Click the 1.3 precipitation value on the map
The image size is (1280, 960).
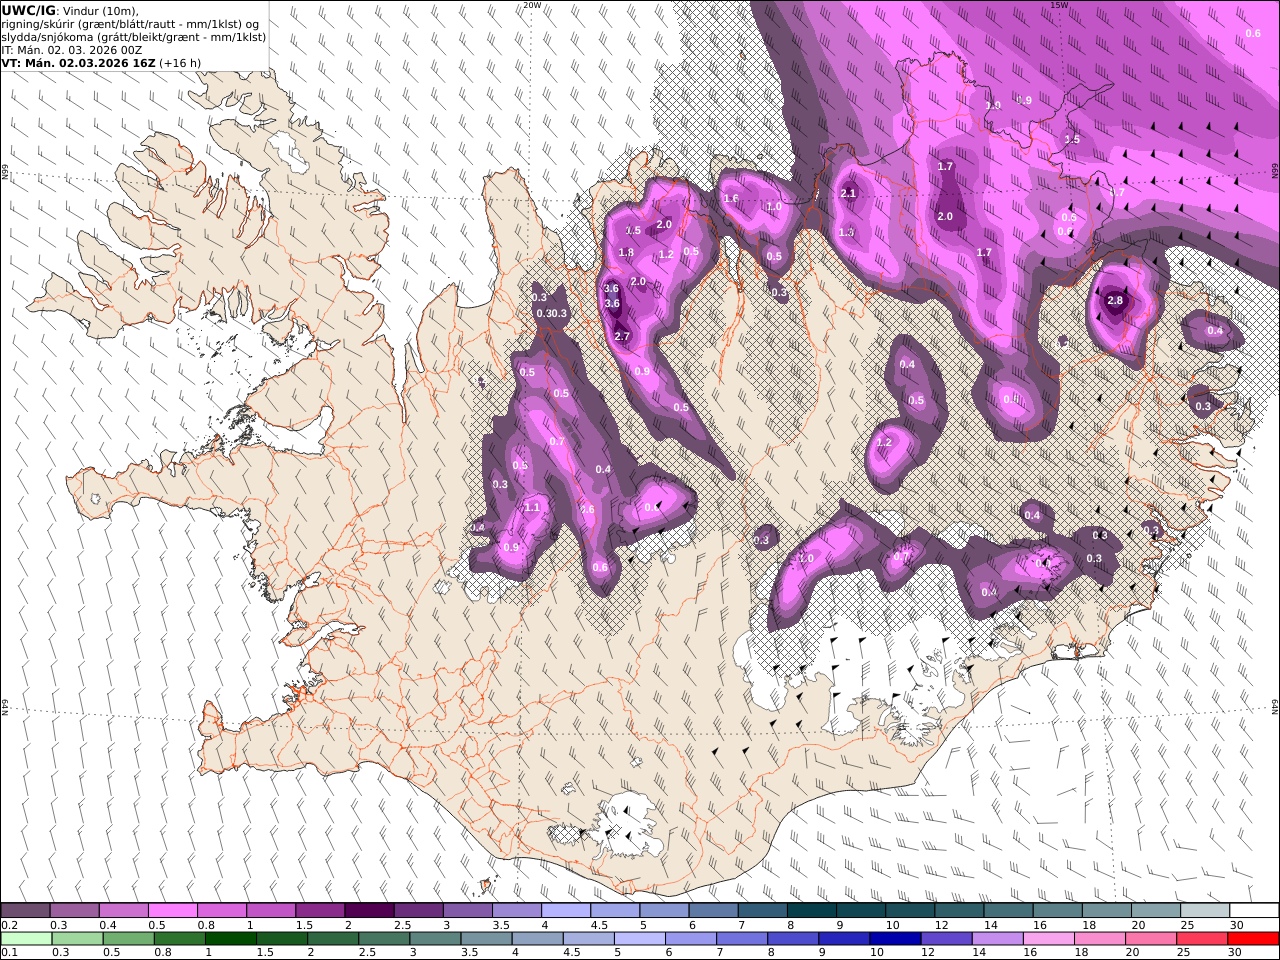(x=846, y=232)
